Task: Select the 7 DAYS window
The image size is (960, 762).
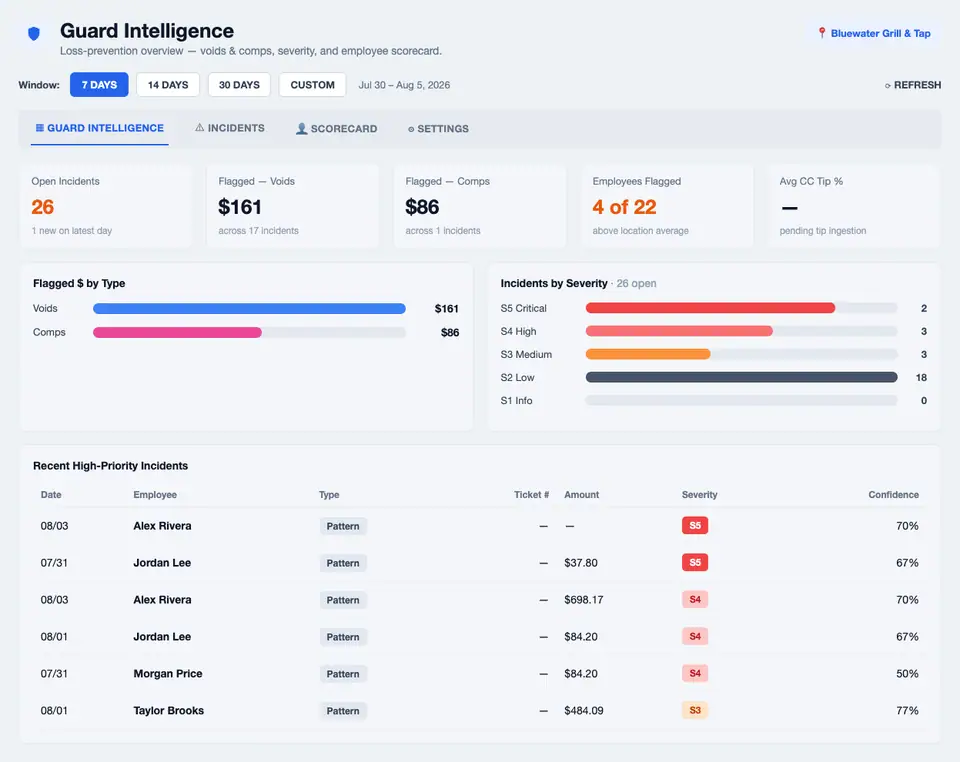Action: click(x=99, y=84)
